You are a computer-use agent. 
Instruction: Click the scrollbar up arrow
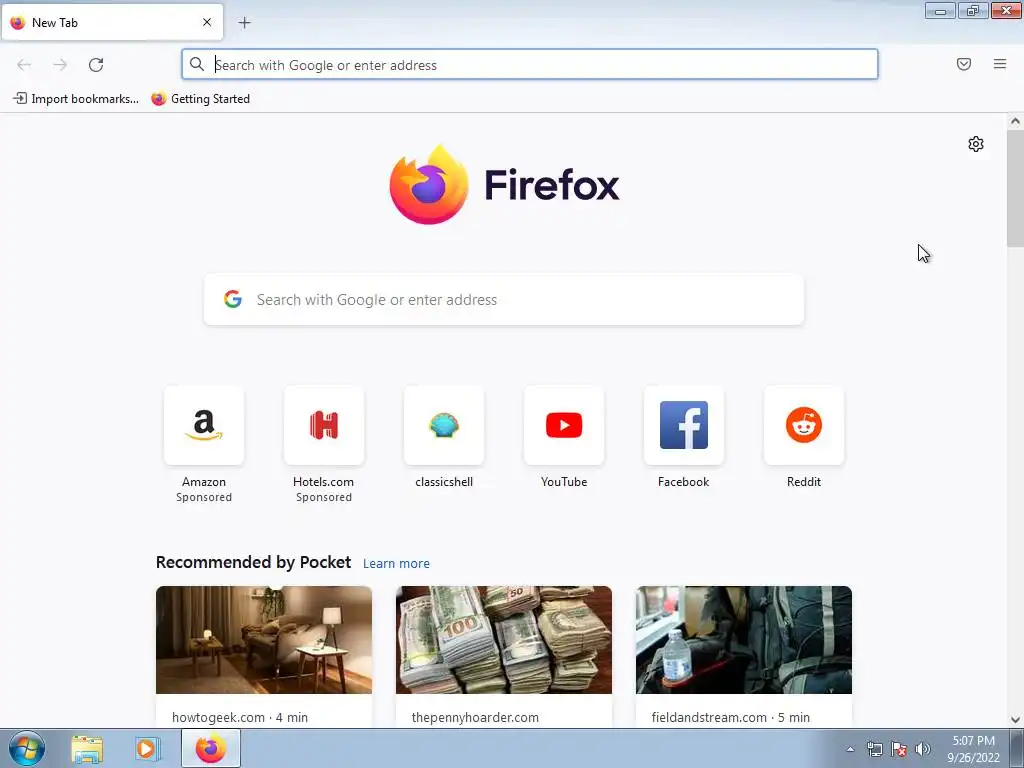1015,121
